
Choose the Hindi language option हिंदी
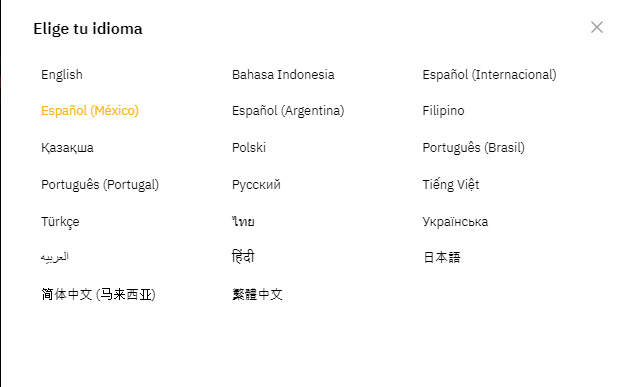click(x=243, y=256)
